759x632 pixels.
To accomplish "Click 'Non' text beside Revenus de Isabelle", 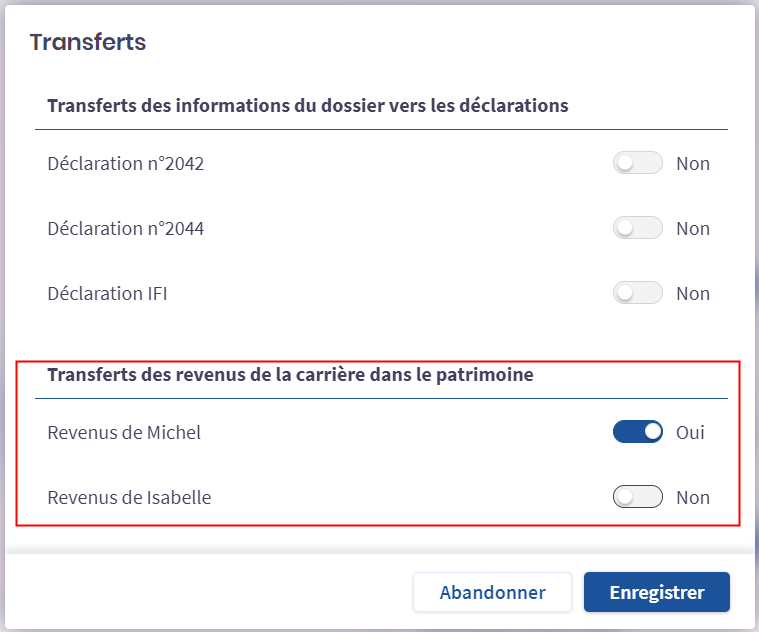I will click(x=692, y=497).
